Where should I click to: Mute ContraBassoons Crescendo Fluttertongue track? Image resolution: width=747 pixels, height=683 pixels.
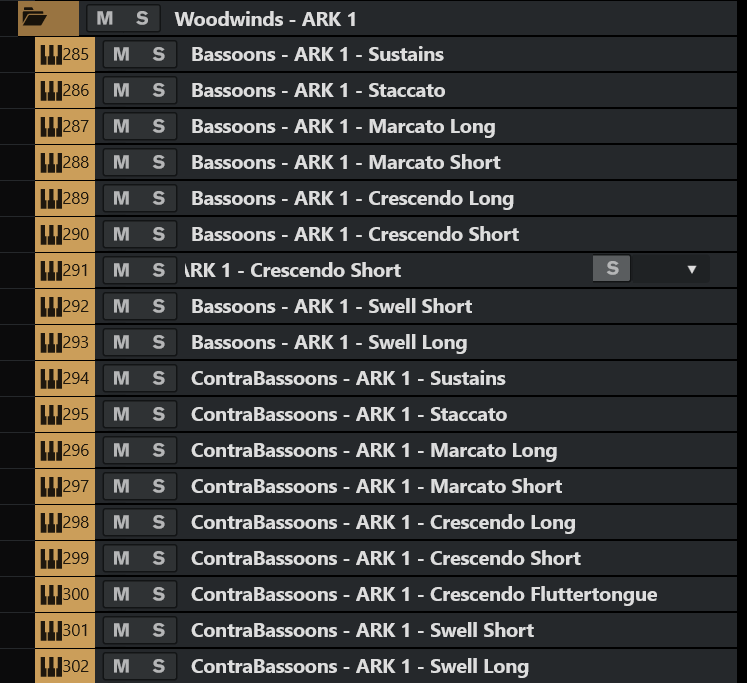coord(121,594)
